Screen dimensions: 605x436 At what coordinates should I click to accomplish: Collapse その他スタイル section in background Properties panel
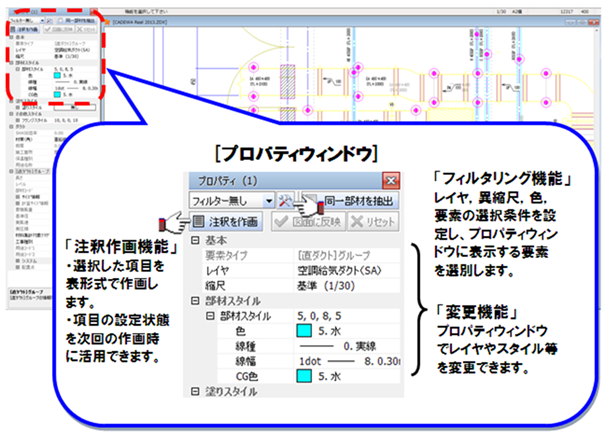click(12, 114)
